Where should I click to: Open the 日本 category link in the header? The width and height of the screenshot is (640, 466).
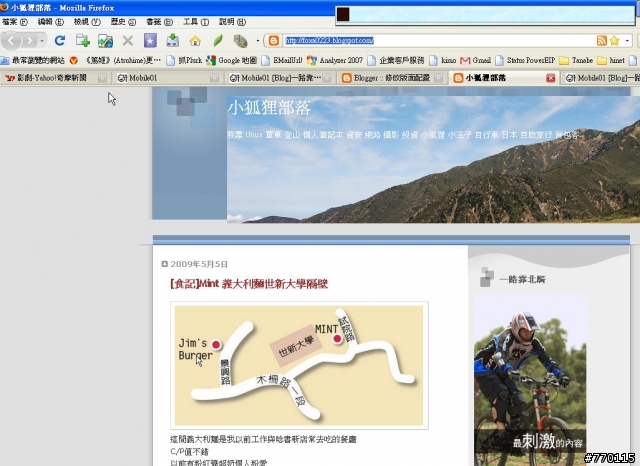[x=509, y=135]
